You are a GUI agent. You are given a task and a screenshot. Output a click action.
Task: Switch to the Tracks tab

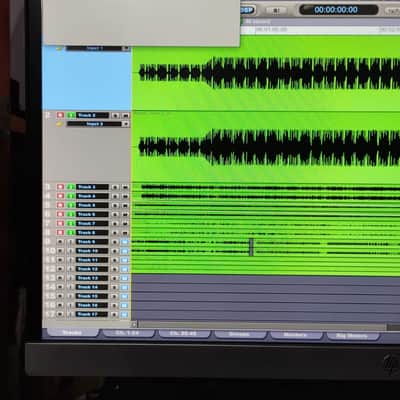[72, 333]
